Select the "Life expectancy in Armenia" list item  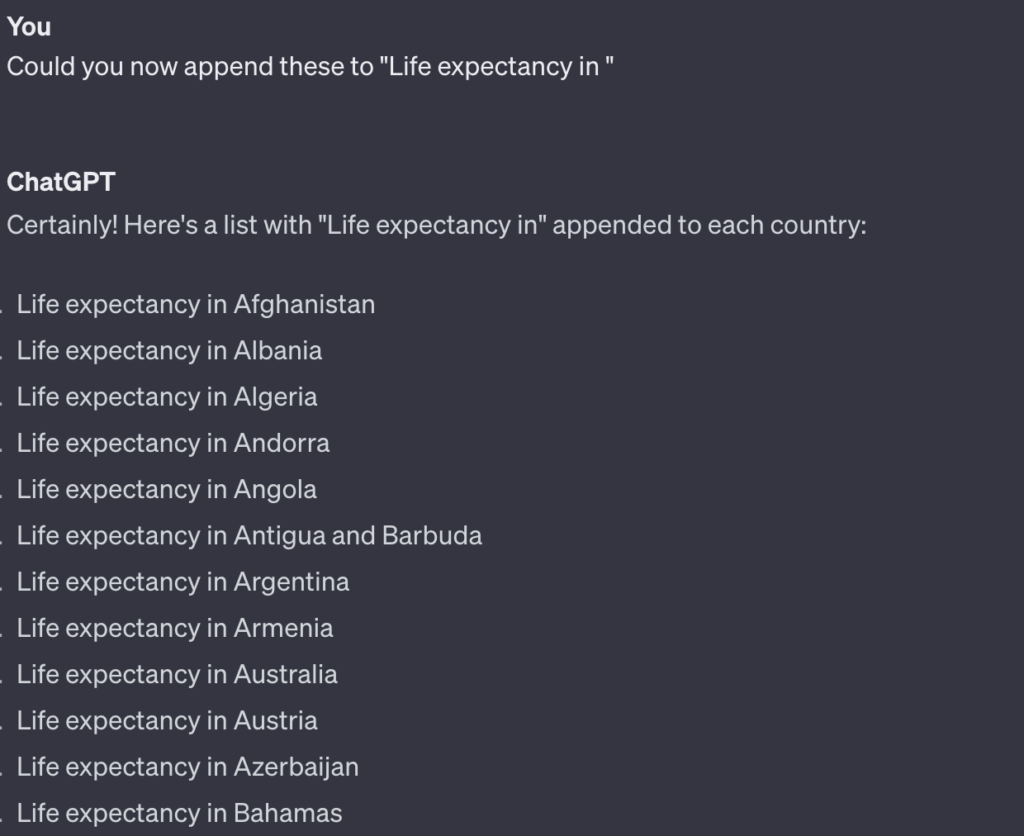pos(175,628)
